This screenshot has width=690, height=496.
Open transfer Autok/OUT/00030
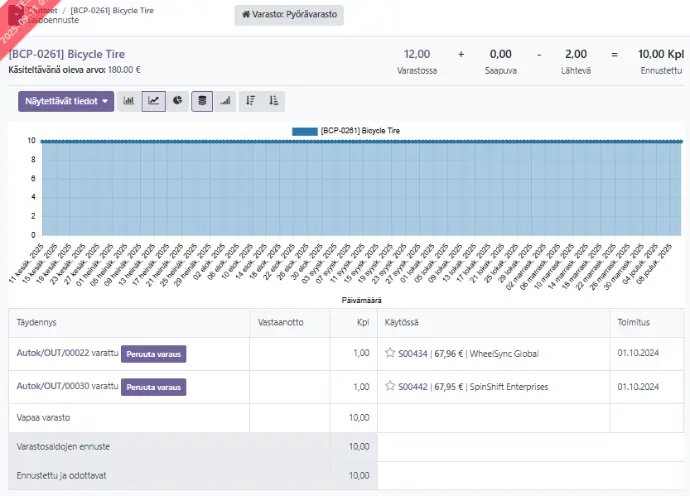point(53,386)
